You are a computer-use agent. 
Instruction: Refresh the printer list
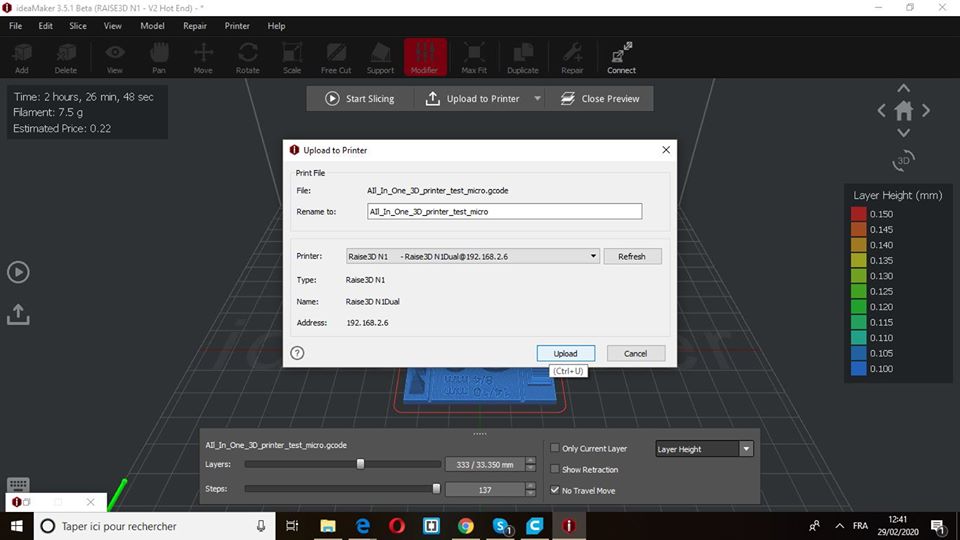pos(632,256)
